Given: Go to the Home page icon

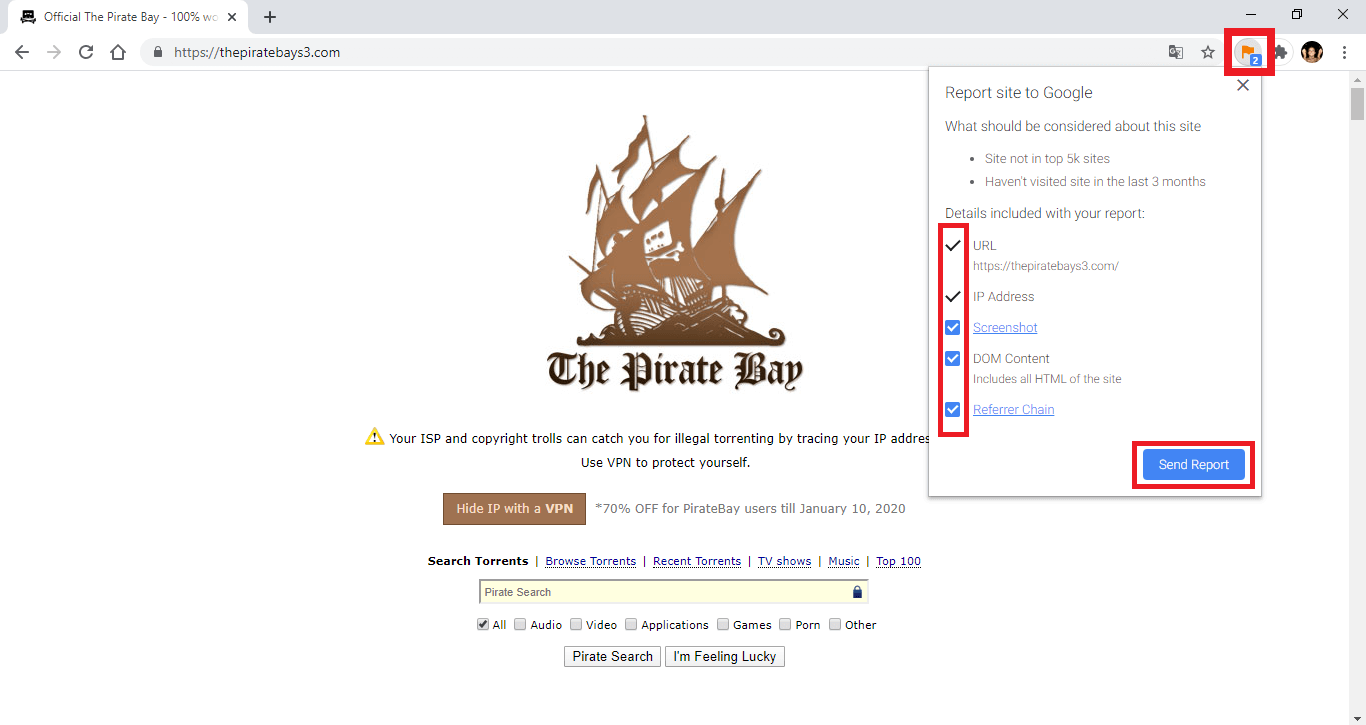Looking at the screenshot, I should [118, 52].
